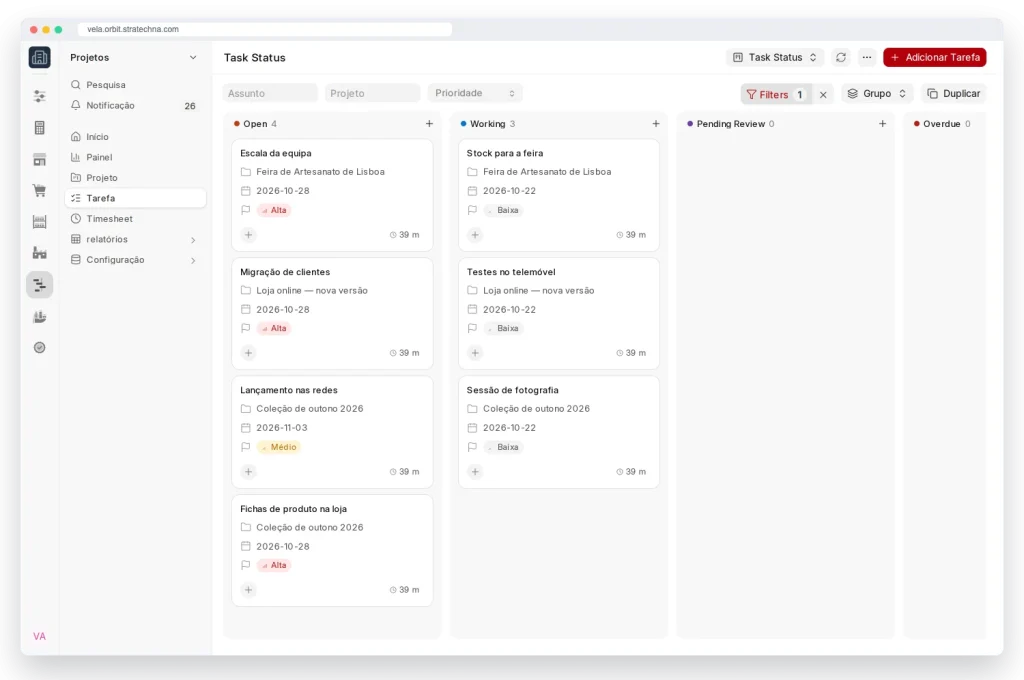Open Notificação in the sidebar

click(x=135, y=106)
